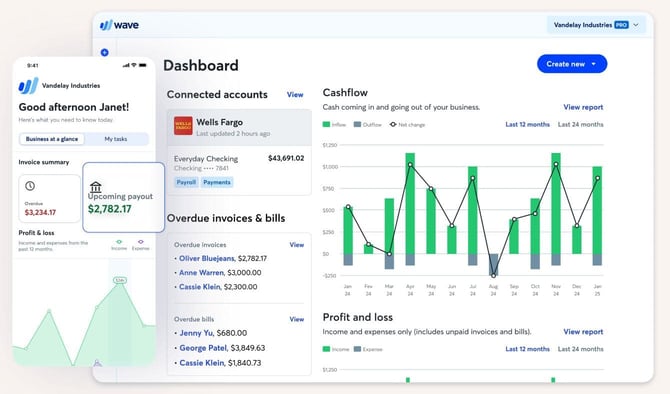Click the Aug 24 negative cashflow bar
Image resolution: width=670 pixels, height=394 pixels.
pos(494,265)
